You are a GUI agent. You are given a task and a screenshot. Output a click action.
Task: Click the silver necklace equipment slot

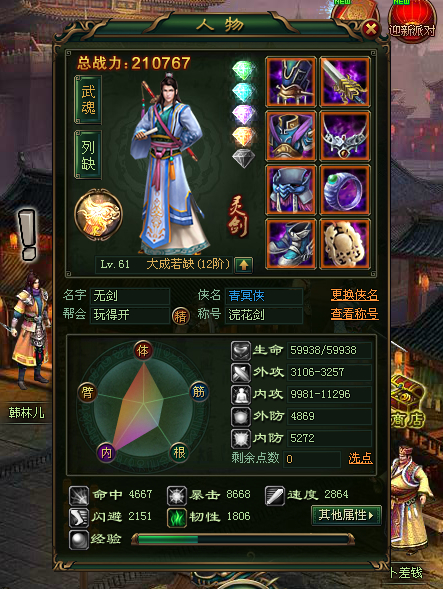(x=345, y=136)
